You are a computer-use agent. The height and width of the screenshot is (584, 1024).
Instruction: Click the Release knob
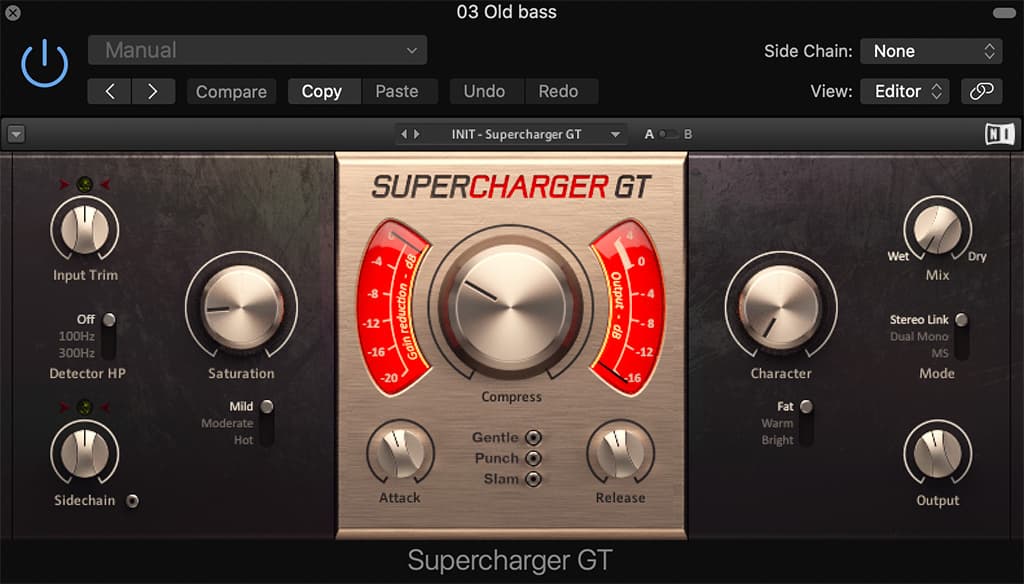[x=620, y=453]
